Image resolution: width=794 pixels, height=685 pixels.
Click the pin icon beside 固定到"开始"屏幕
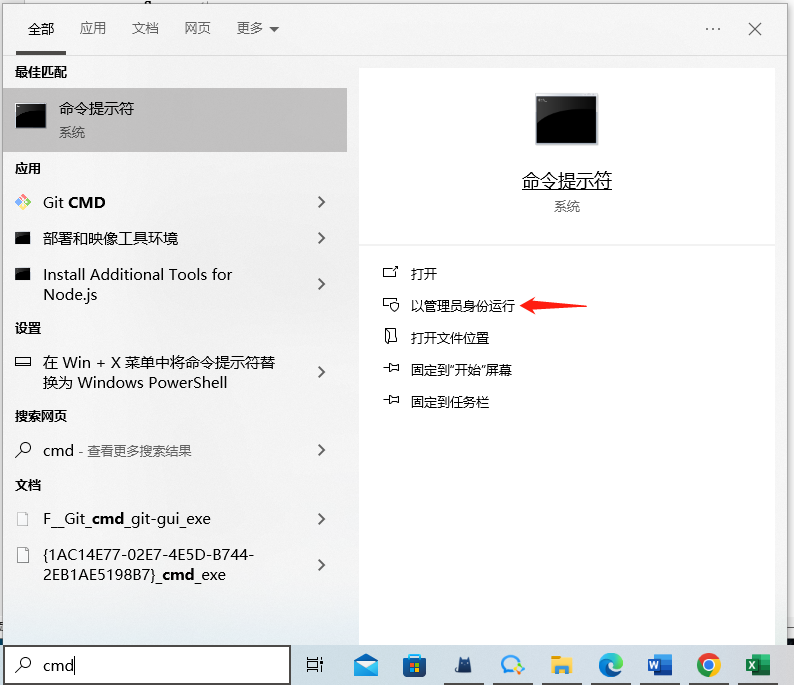[390, 368]
